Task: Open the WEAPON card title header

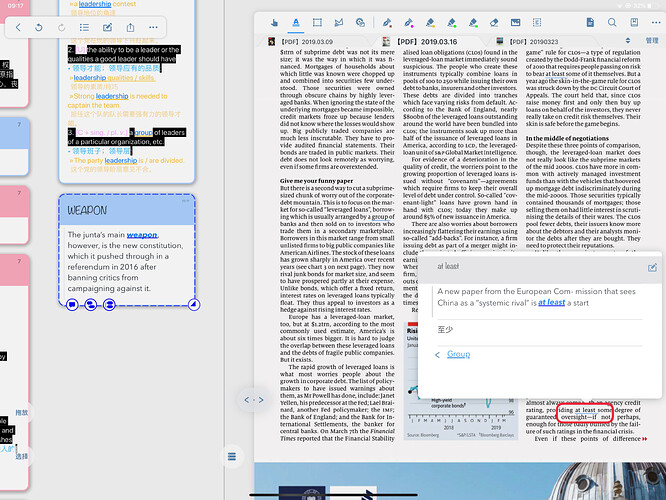Action: click(x=127, y=210)
